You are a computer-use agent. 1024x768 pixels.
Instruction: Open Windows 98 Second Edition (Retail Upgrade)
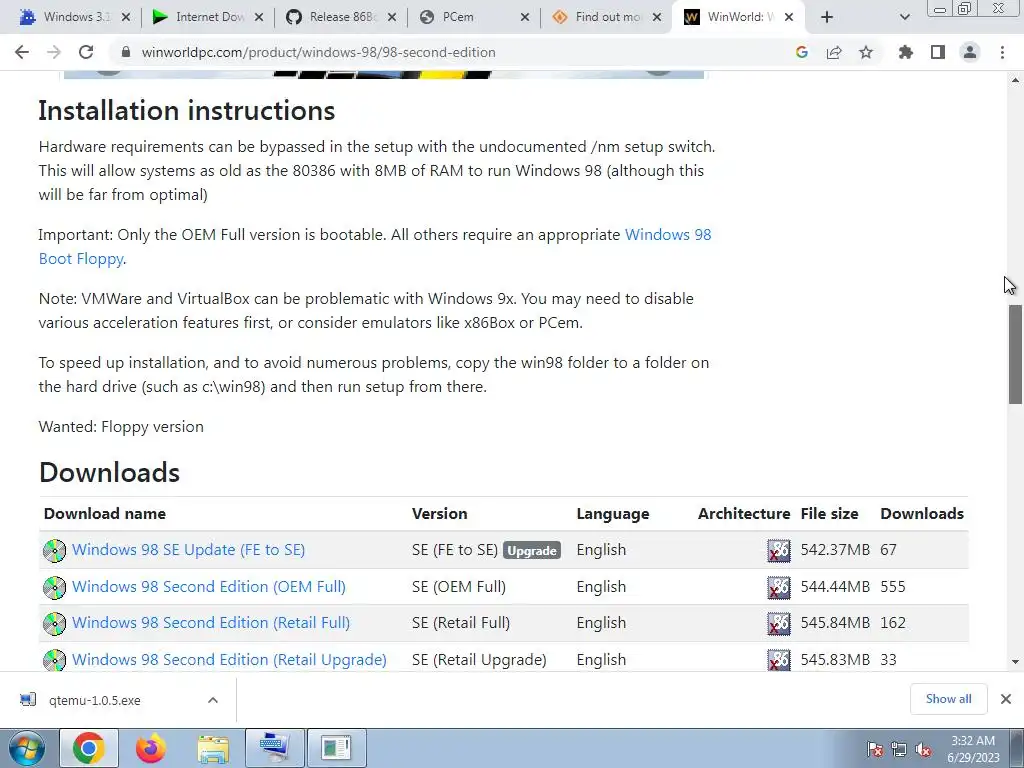tap(229, 660)
